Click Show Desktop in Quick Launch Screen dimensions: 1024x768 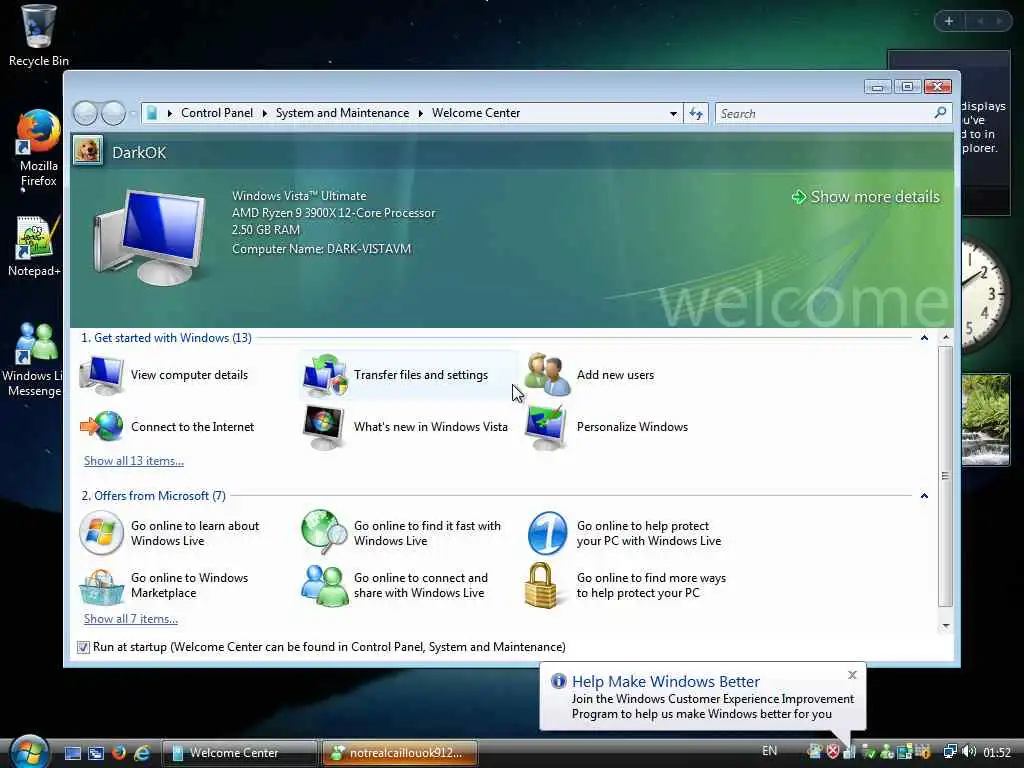[x=72, y=753]
